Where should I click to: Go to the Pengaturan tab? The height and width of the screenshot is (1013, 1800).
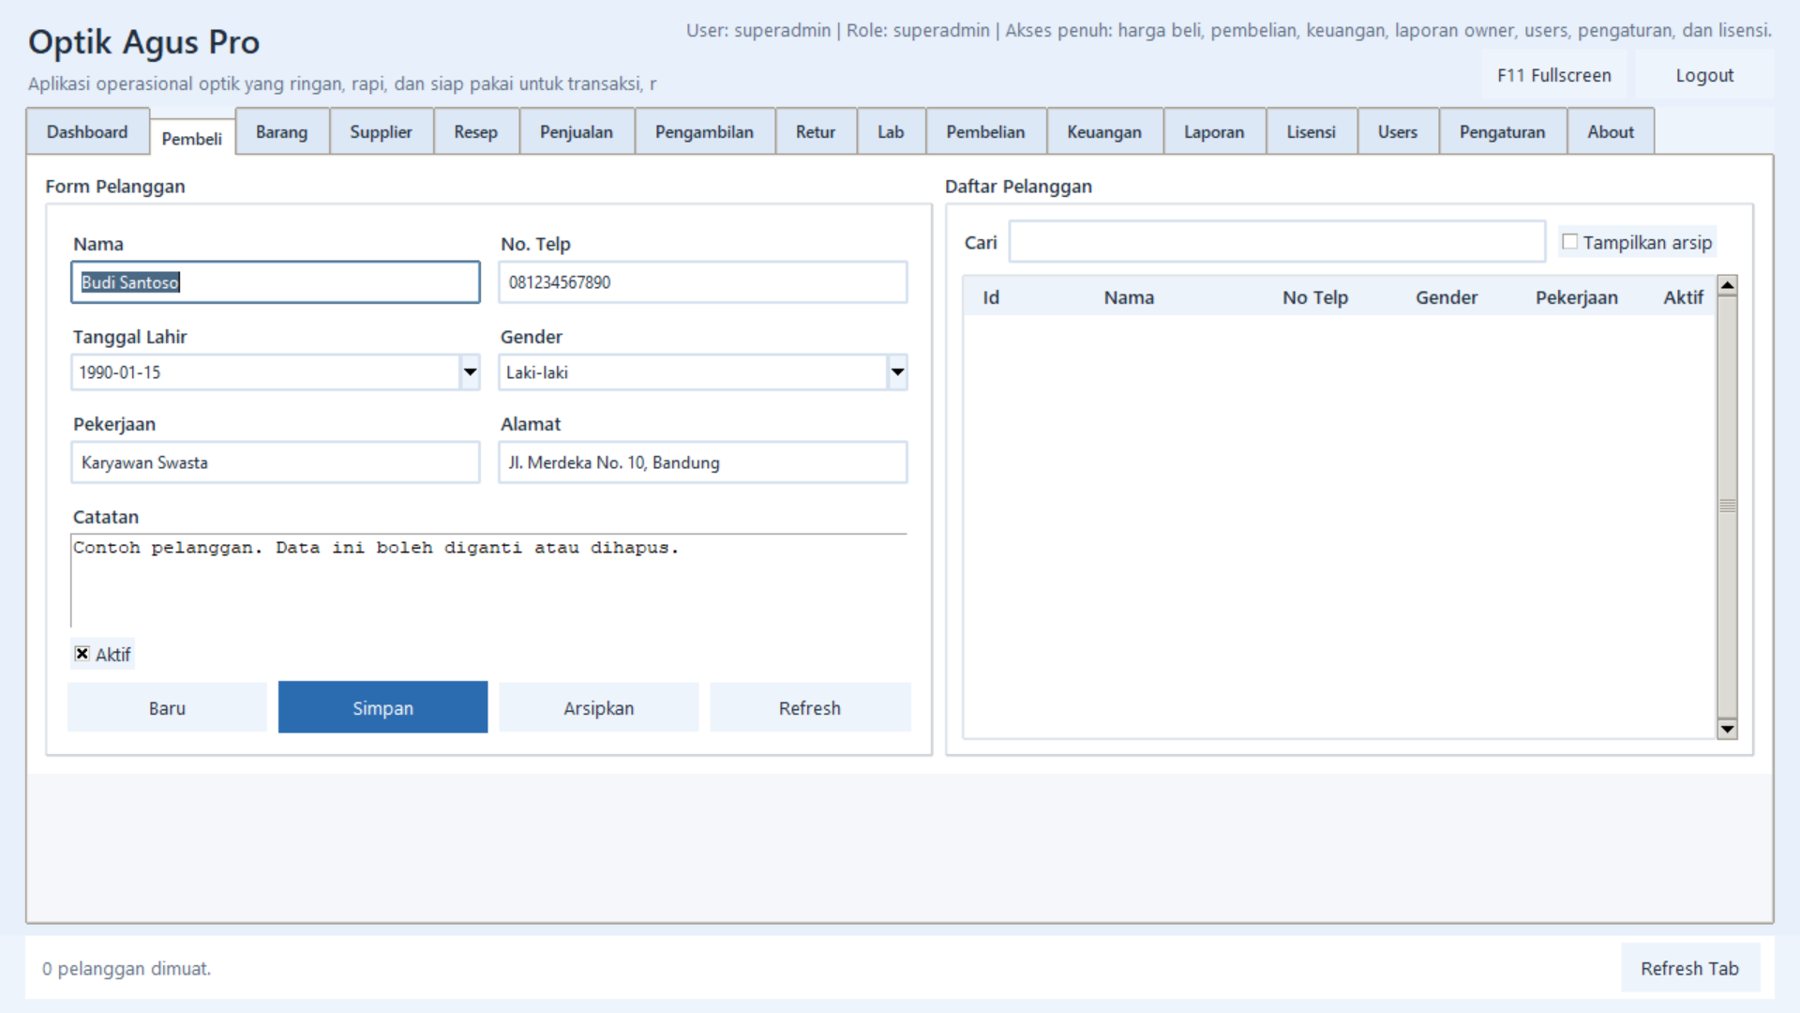point(1501,132)
